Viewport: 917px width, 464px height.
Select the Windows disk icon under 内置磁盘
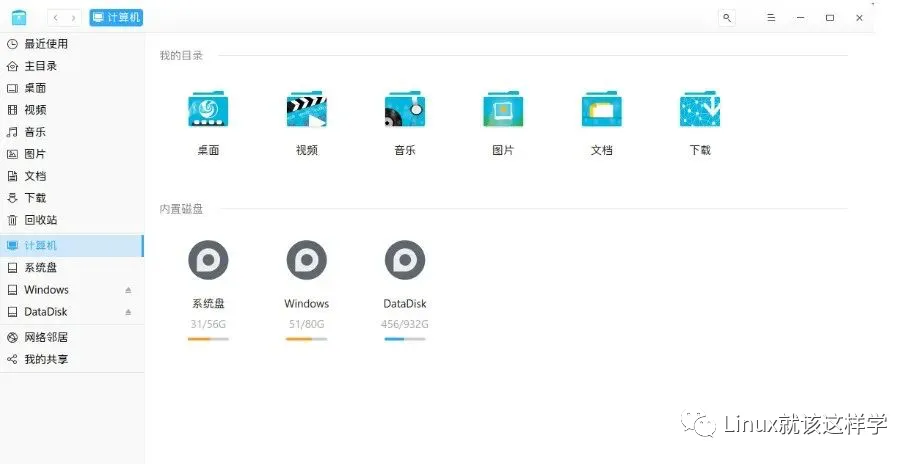306,260
